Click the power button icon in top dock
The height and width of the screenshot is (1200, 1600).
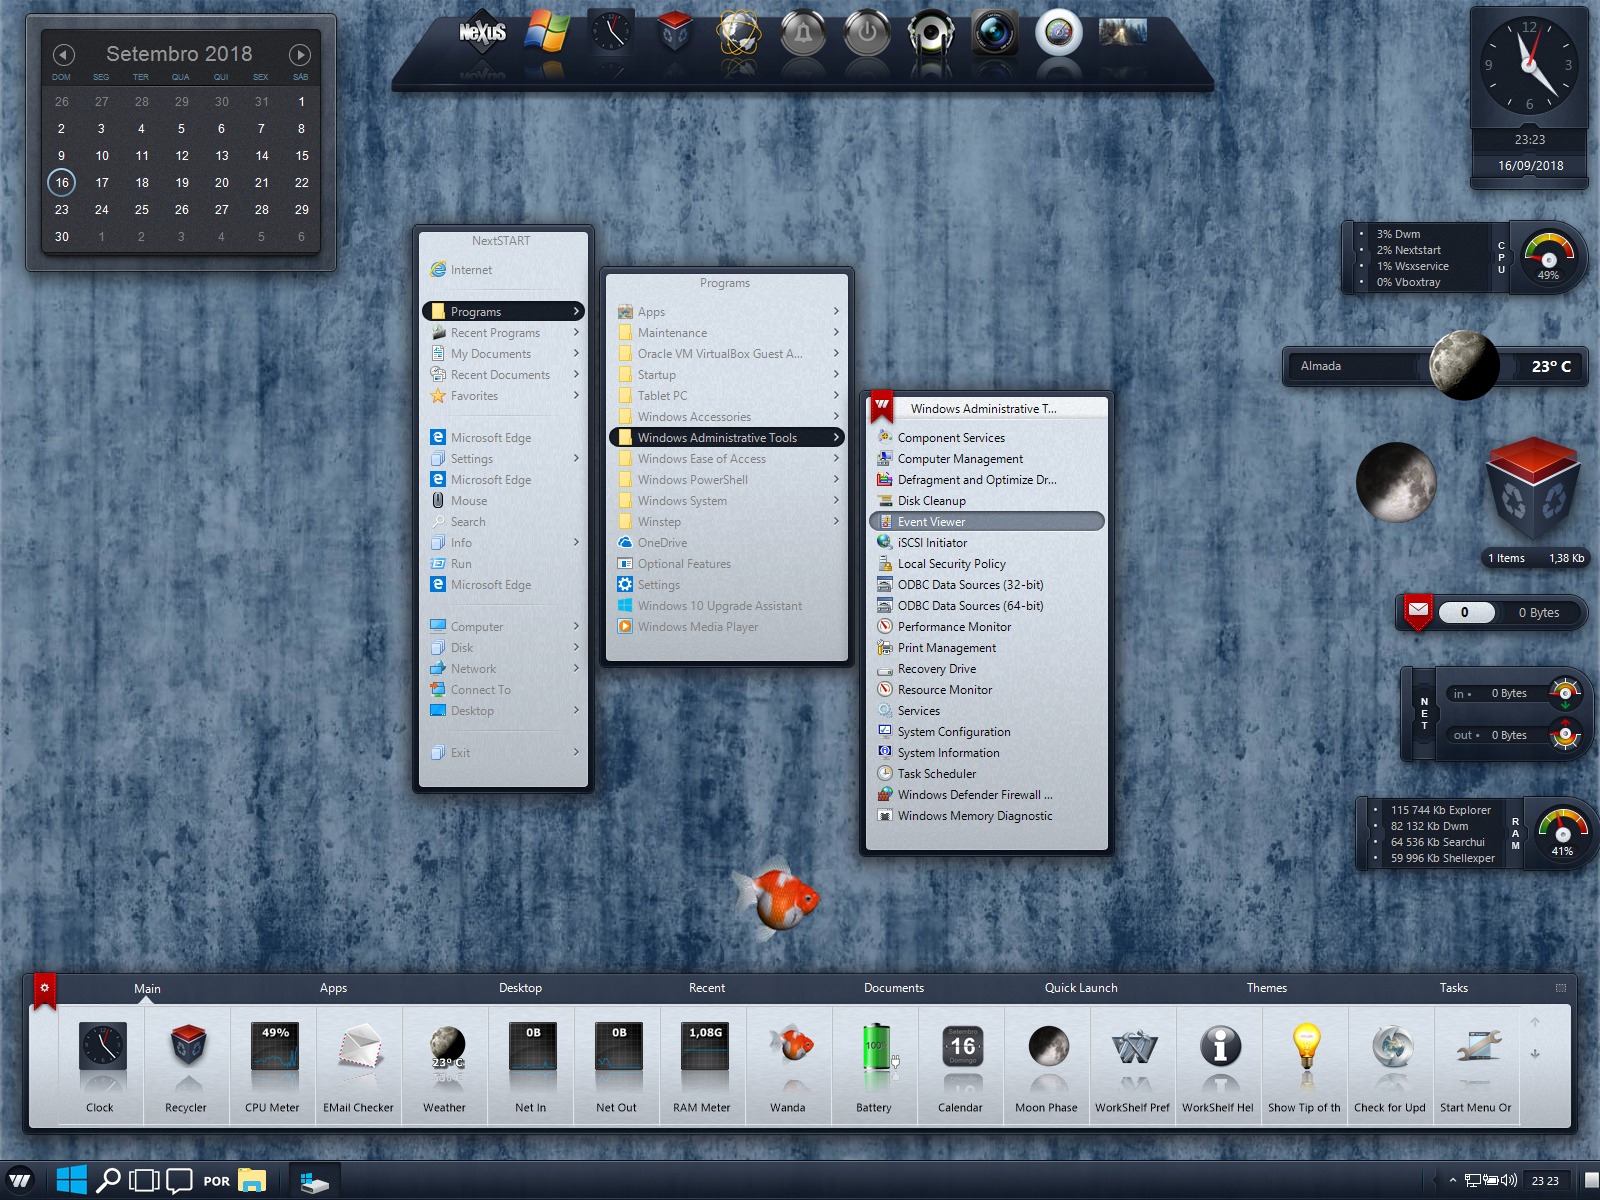pyautogui.click(x=867, y=33)
